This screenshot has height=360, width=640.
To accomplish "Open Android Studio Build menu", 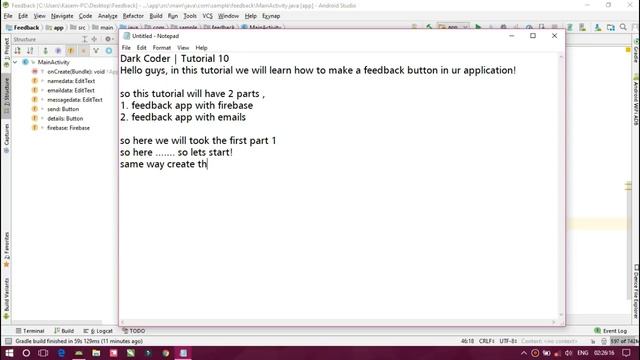I will point(156,16).
